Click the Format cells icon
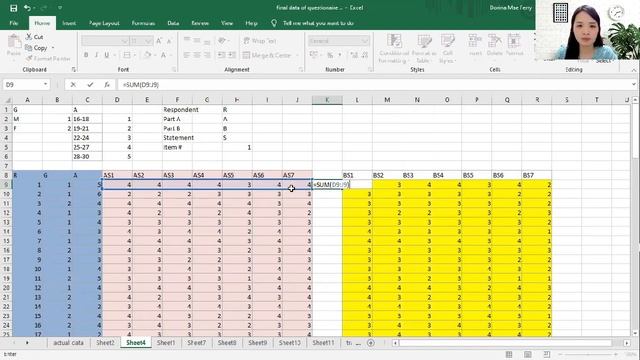640x360 pixels. click(514, 41)
